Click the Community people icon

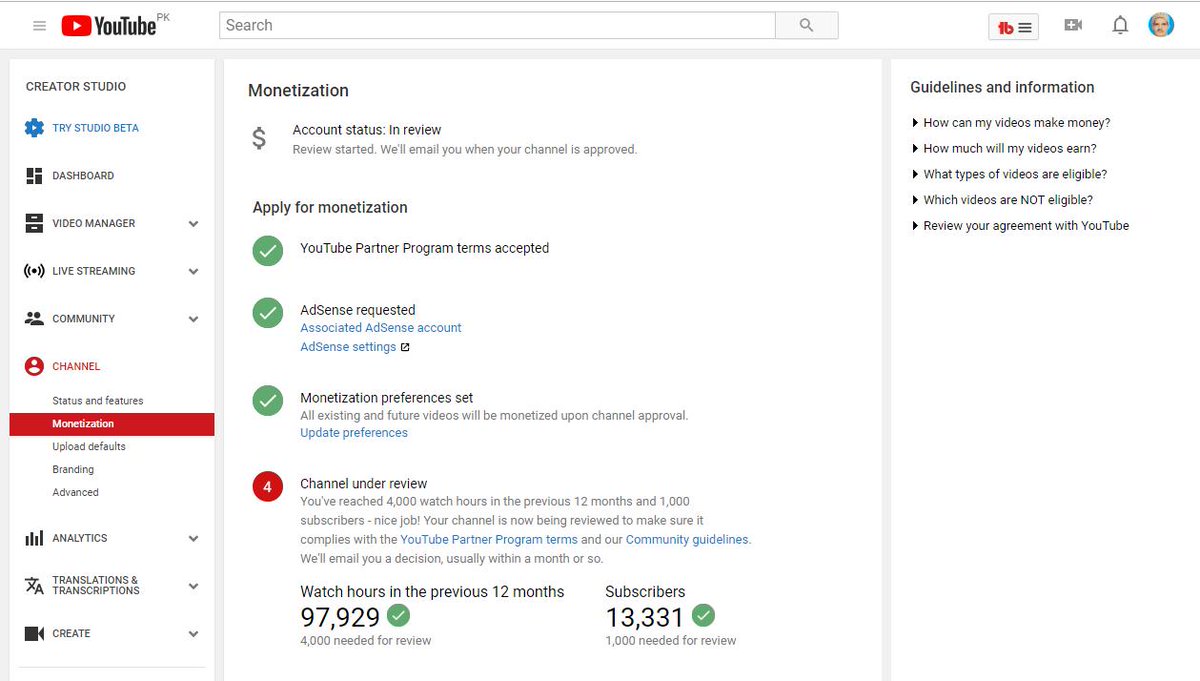pos(34,319)
